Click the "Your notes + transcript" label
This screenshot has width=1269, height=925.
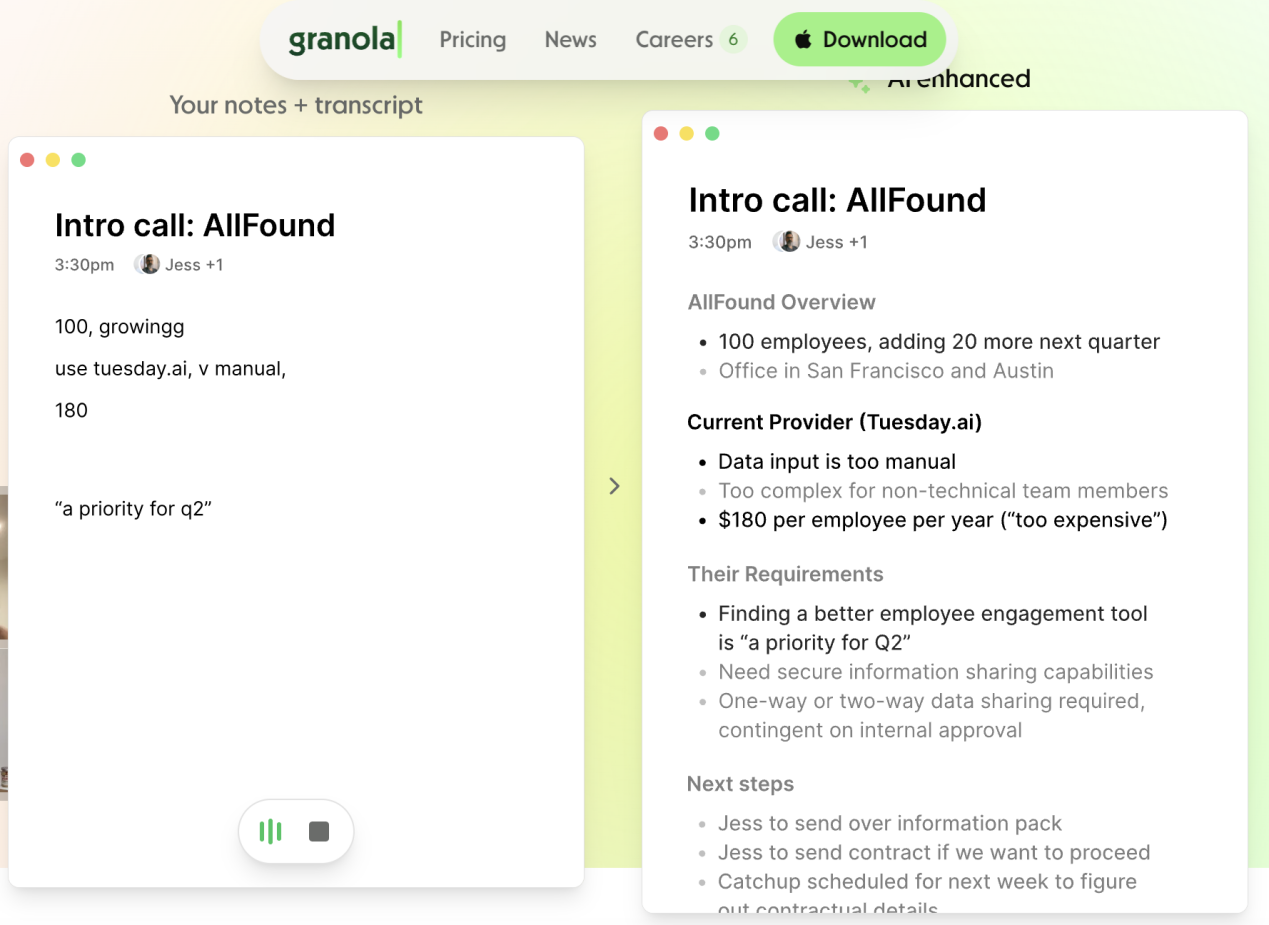296,105
